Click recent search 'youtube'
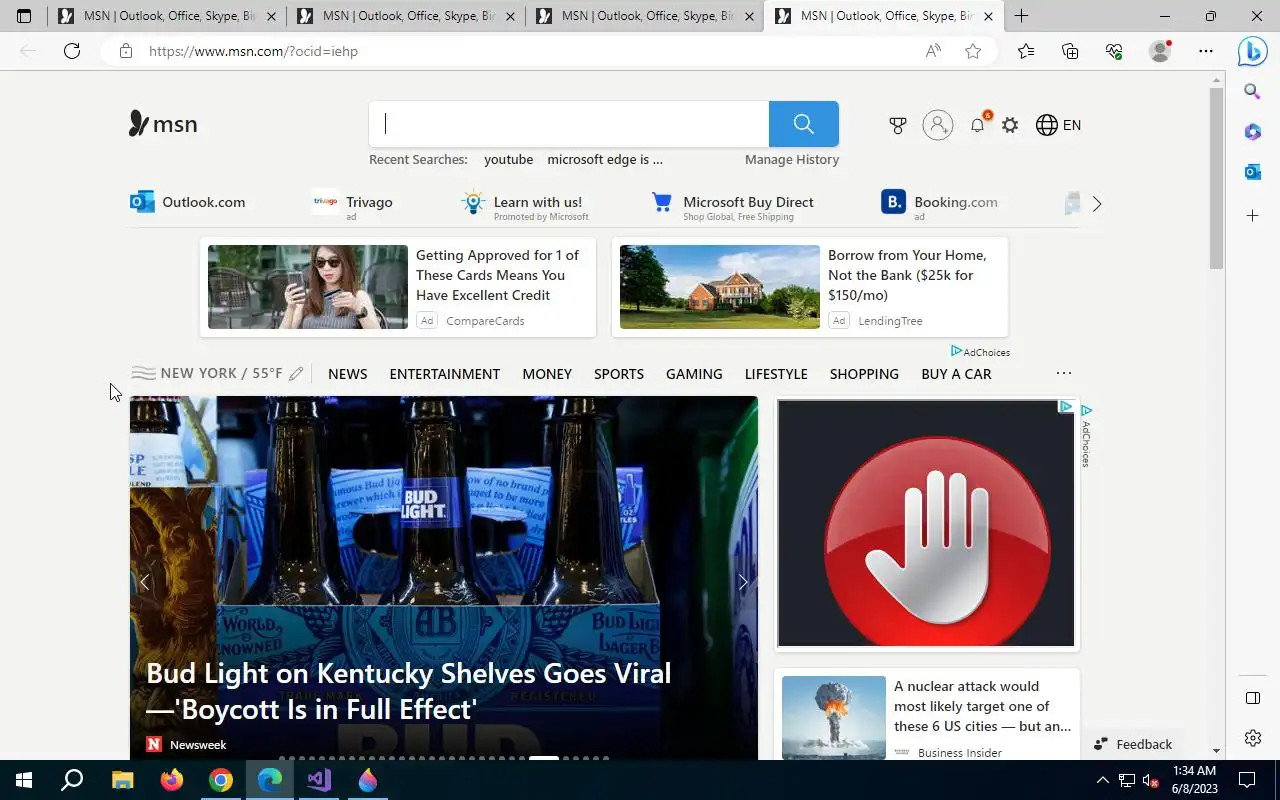The image size is (1280, 800). pyautogui.click(x=509, y=159)
